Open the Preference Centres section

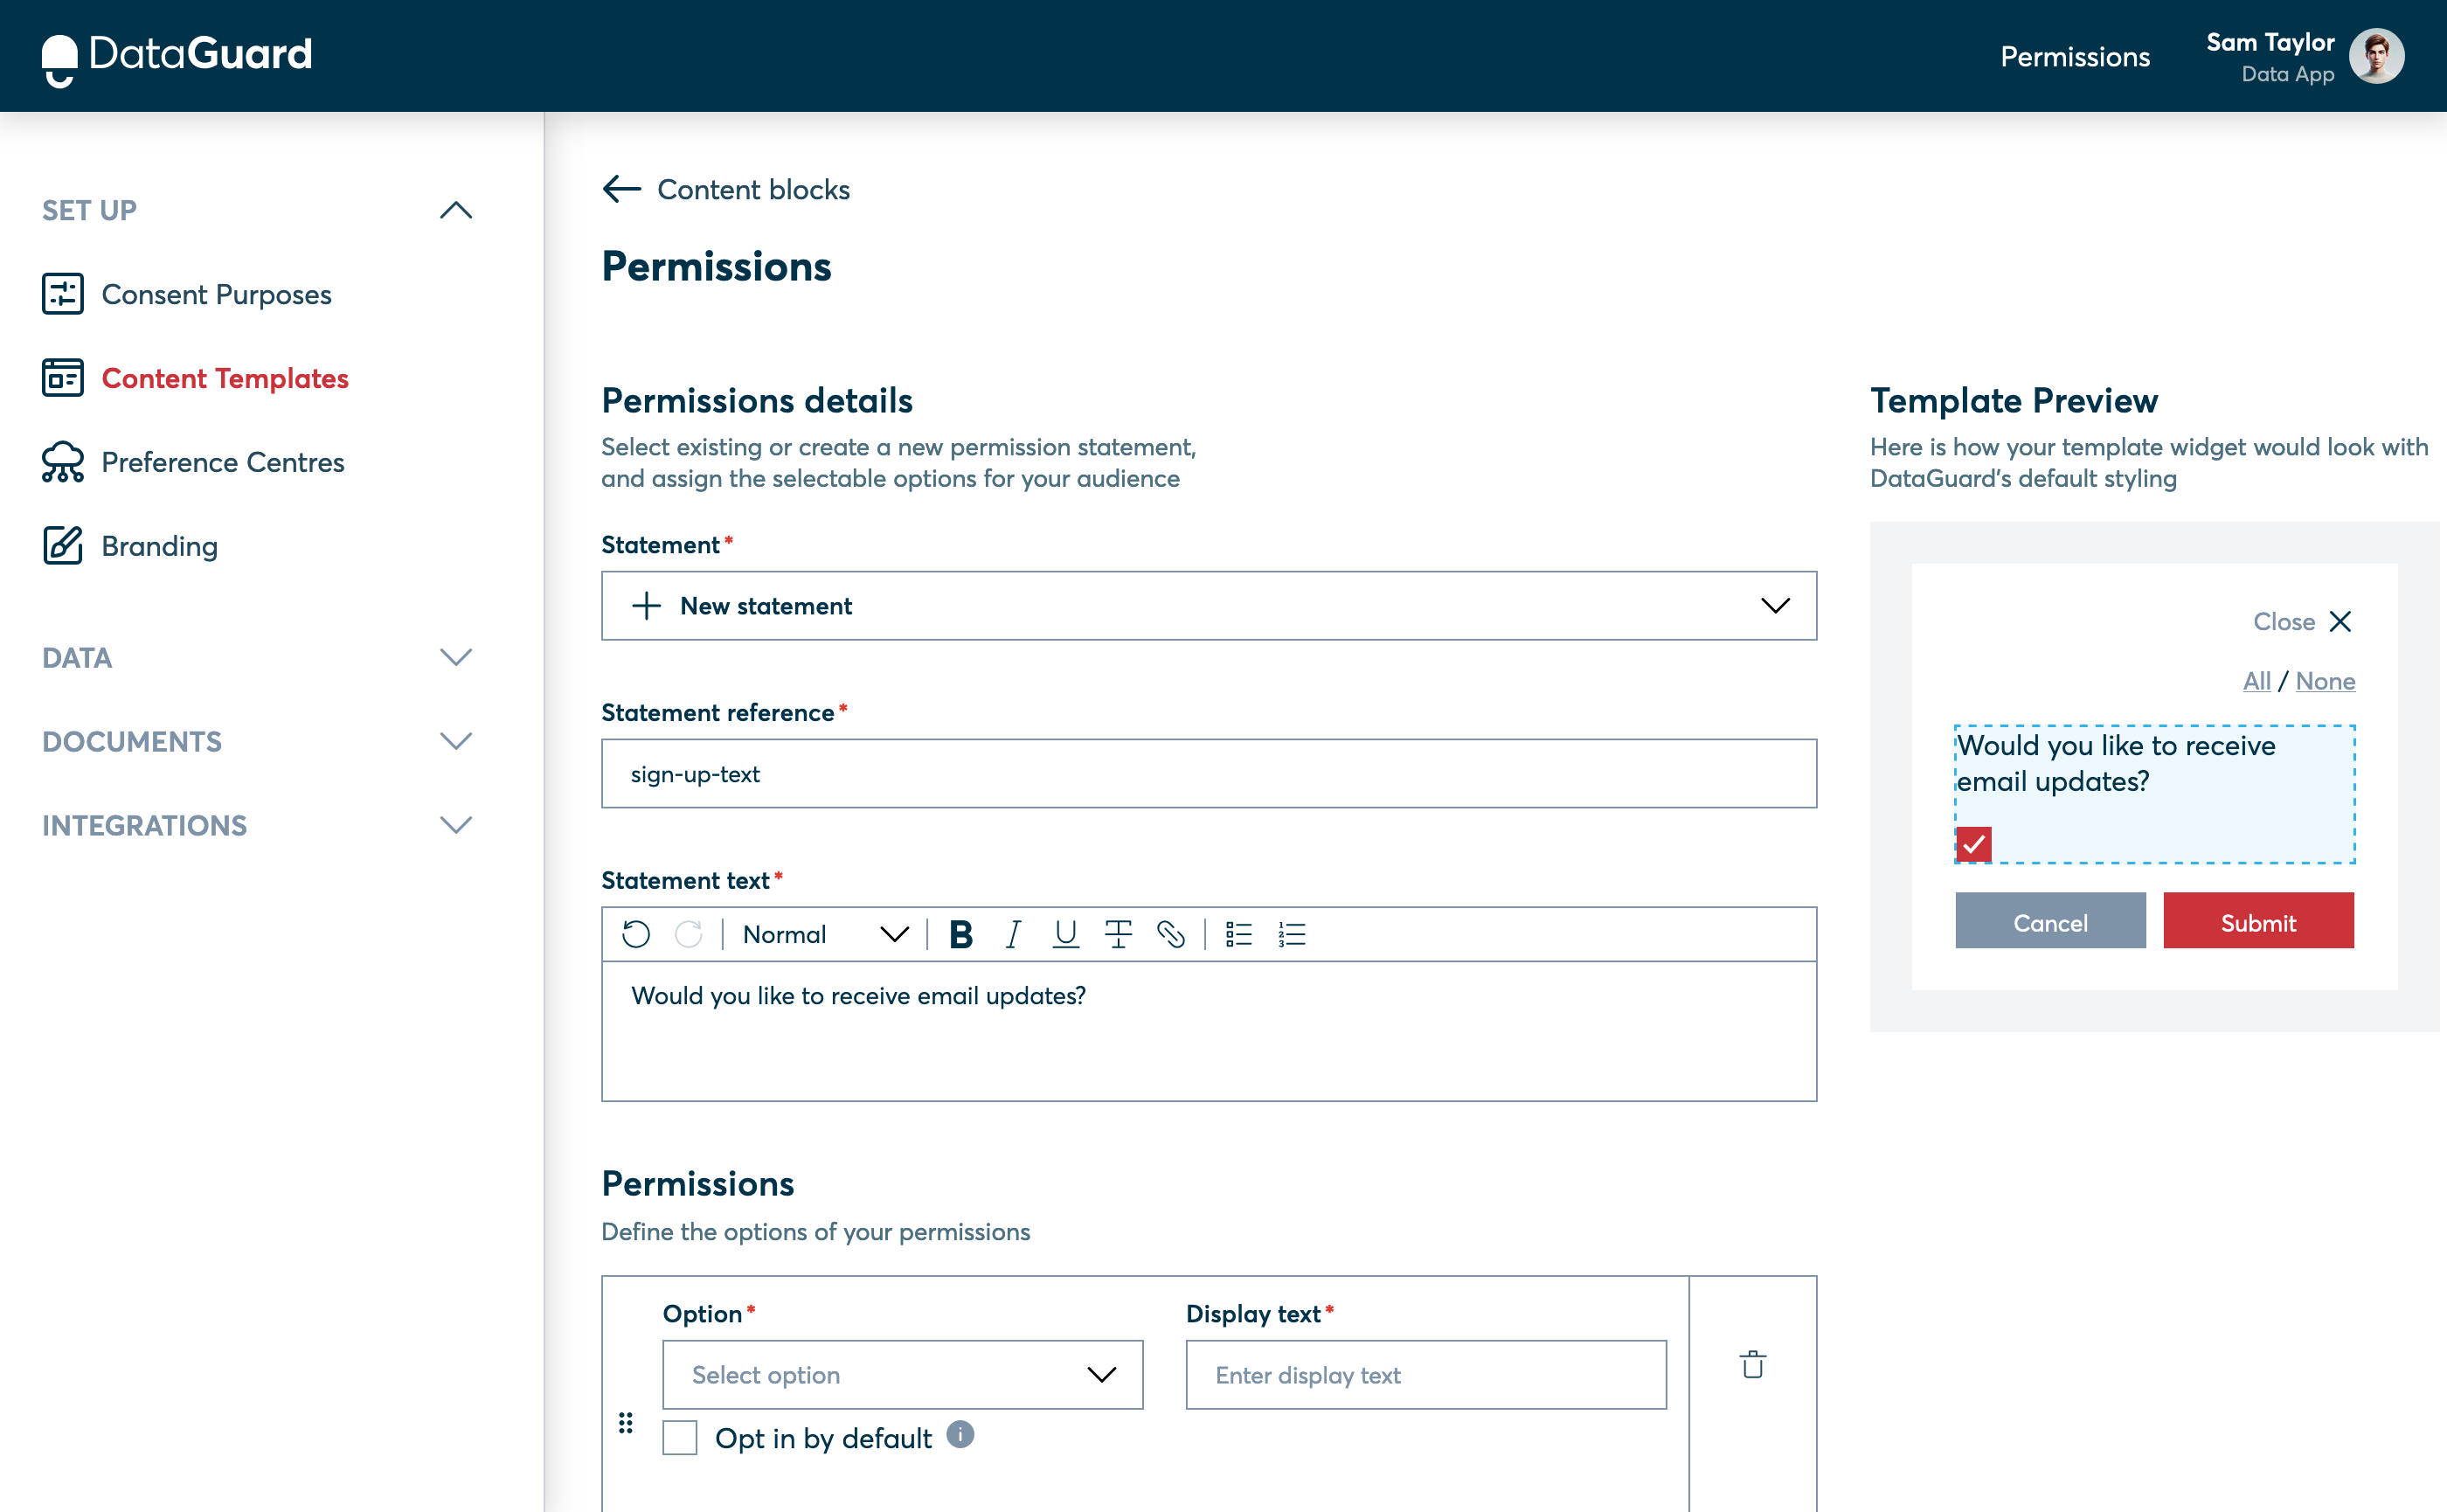[x=222, y=461]
